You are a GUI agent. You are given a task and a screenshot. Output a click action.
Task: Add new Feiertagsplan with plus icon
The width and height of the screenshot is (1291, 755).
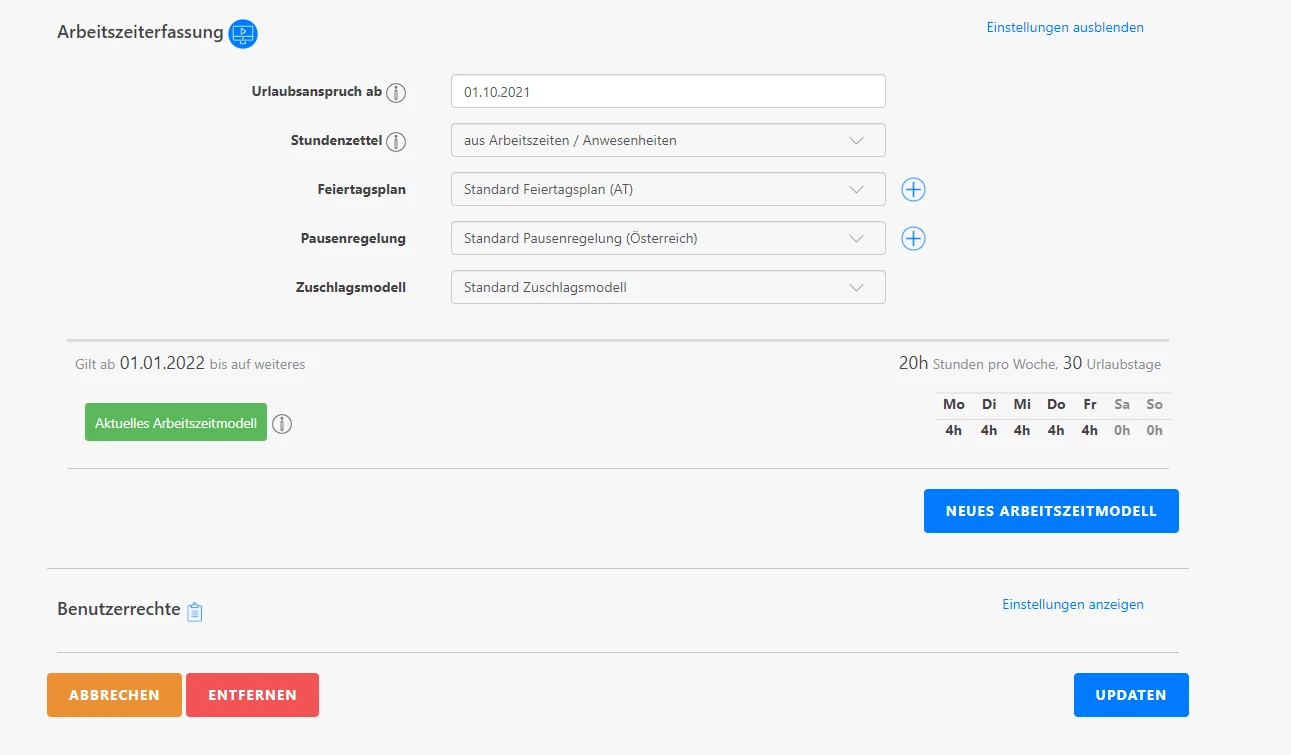coord(913,190)
